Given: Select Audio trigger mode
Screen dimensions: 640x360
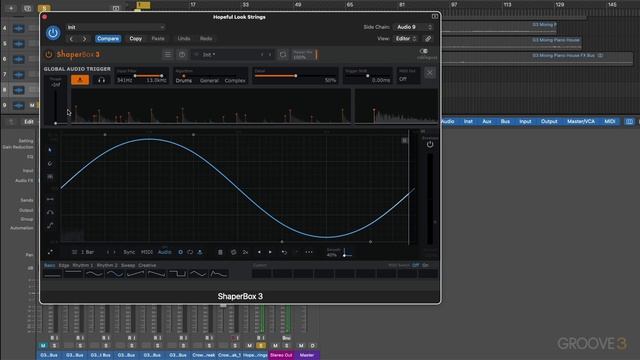Looking at the screenshot, I should point(164,252).
